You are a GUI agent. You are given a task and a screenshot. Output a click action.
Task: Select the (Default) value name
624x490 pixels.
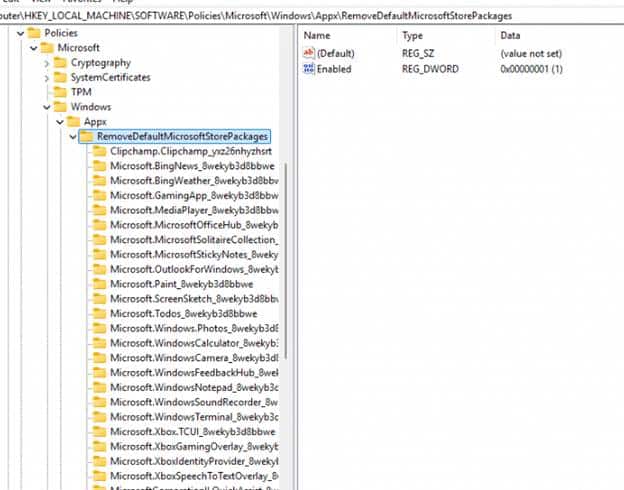[x=335, y=53]
